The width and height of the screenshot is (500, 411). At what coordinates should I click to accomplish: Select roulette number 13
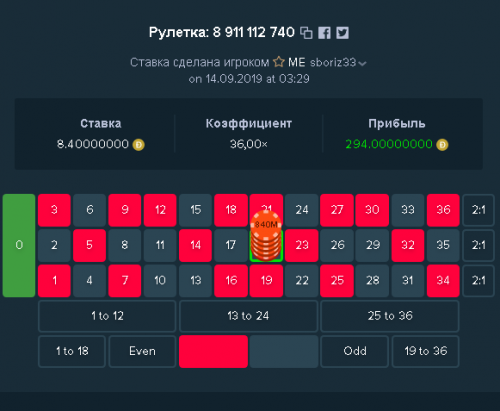(x=195, y=281)
